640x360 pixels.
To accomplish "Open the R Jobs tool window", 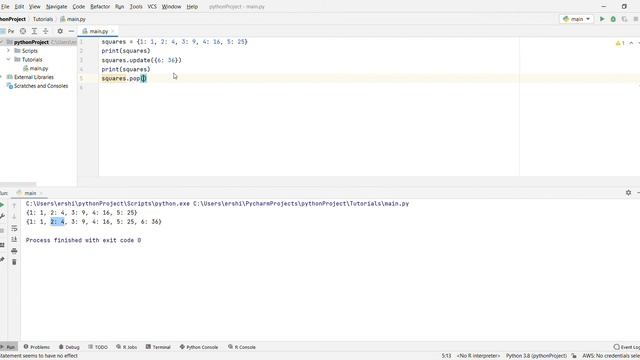I will [127, 347].
